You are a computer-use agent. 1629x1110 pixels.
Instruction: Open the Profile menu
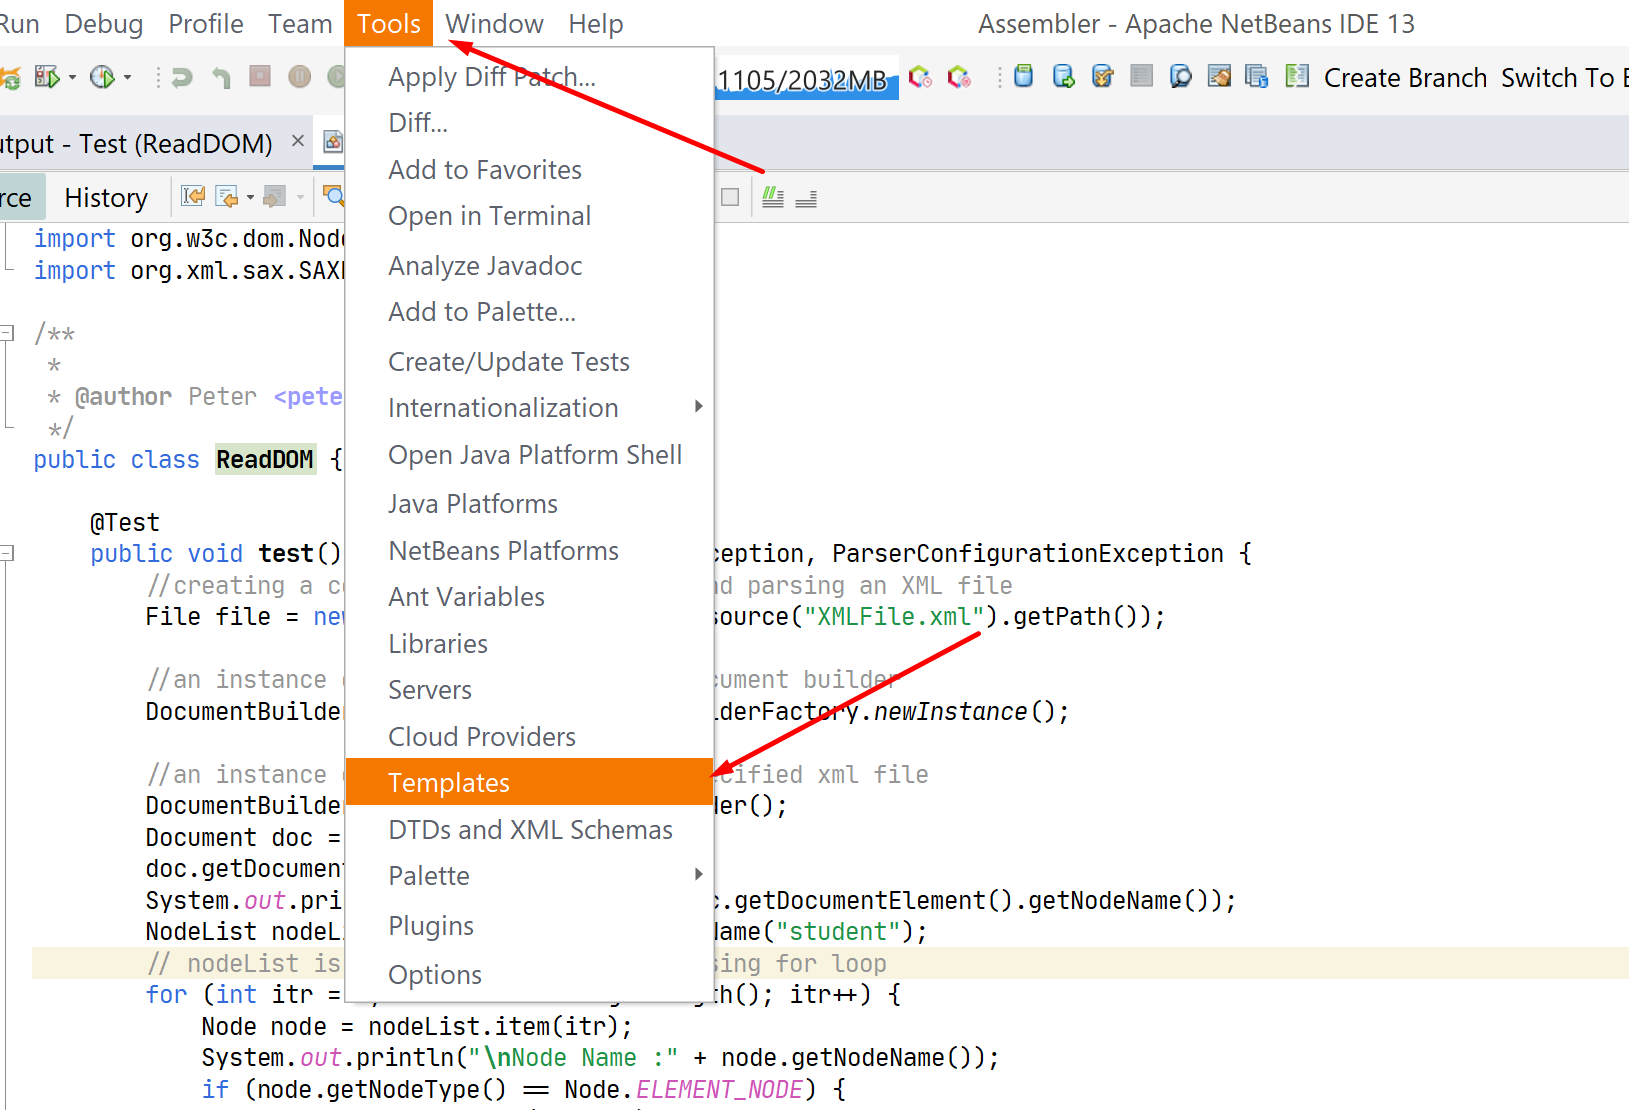pos(206,23)
